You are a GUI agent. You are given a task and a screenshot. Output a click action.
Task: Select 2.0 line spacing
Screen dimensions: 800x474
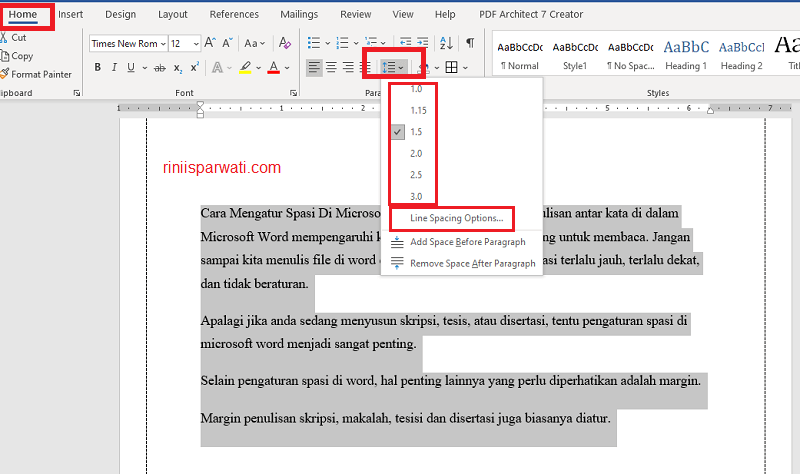click(462, 153)
